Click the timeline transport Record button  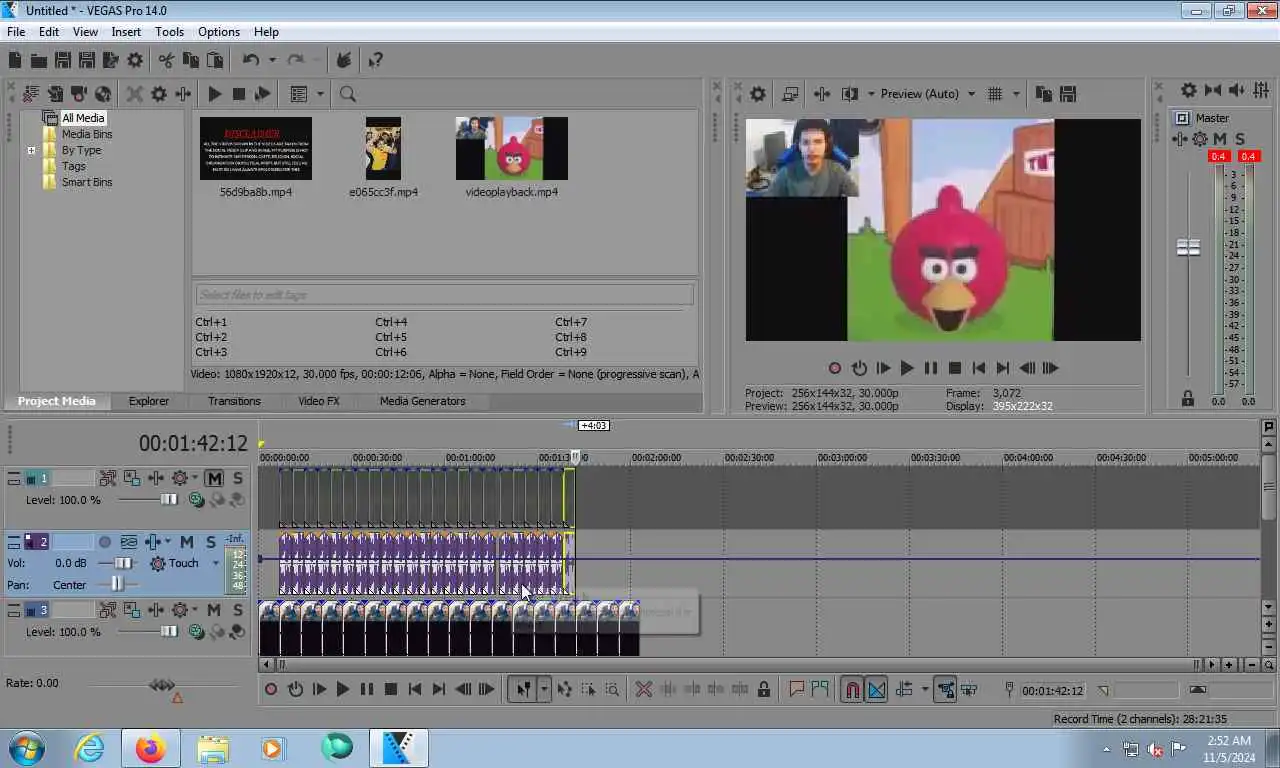pos(270,690)
